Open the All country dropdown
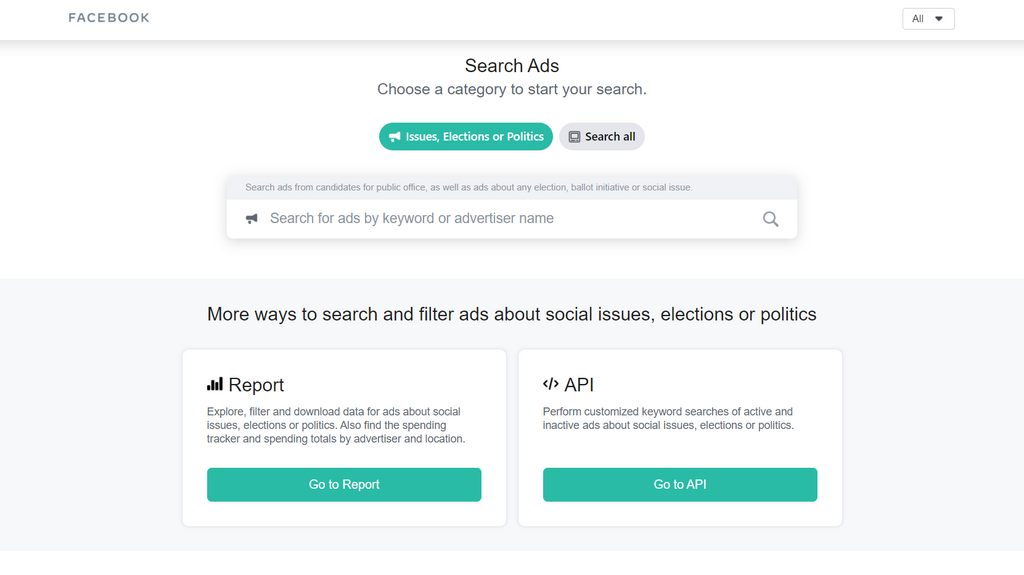This screenshot has height=575, width=1024. pyautogui.click(x=928, y=19)
